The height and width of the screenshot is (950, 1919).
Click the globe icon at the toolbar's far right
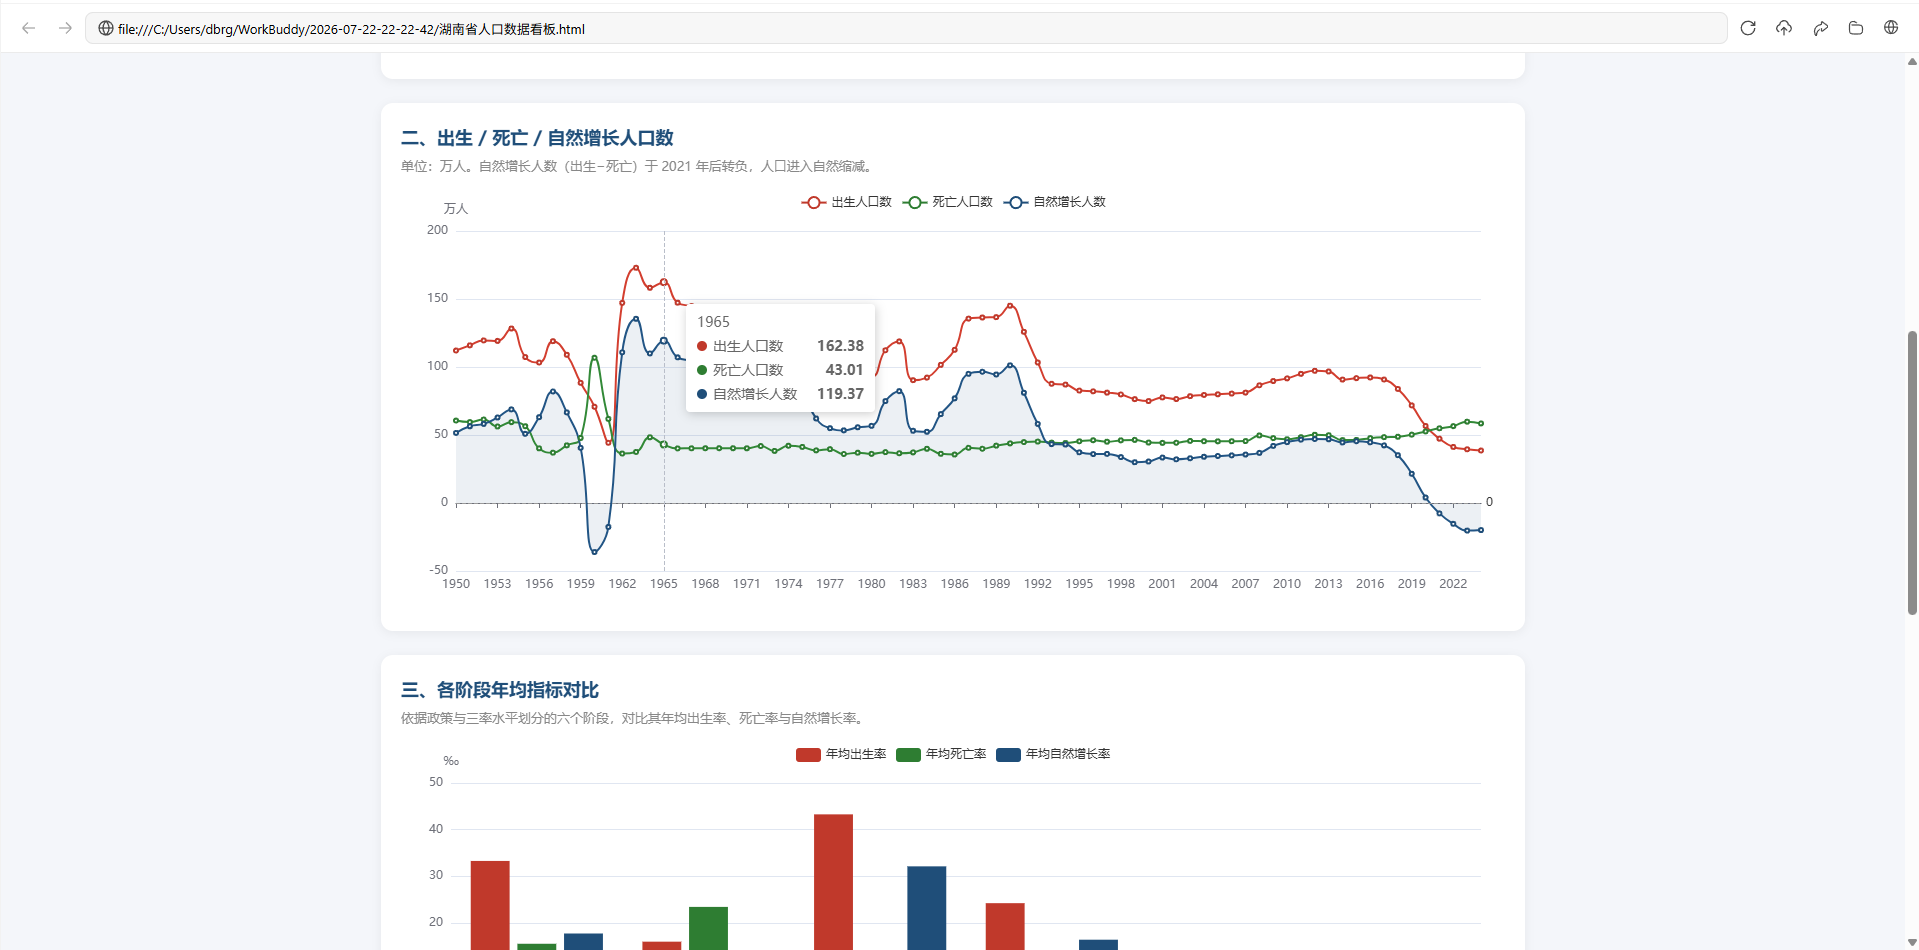[1891, 28]
